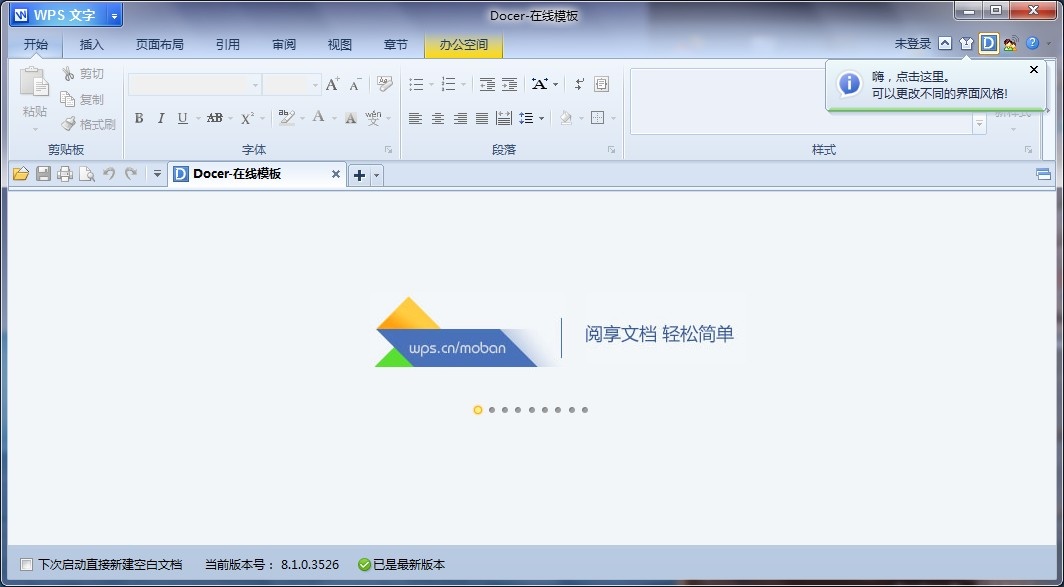Switch to the 插入 ribbon tab
This screenshot has width=1064, height=587.
coord(92,45)
